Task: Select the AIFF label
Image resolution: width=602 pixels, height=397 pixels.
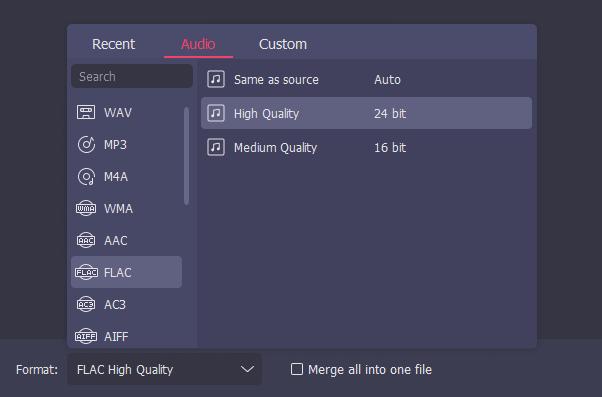Action: coord(116,336)
